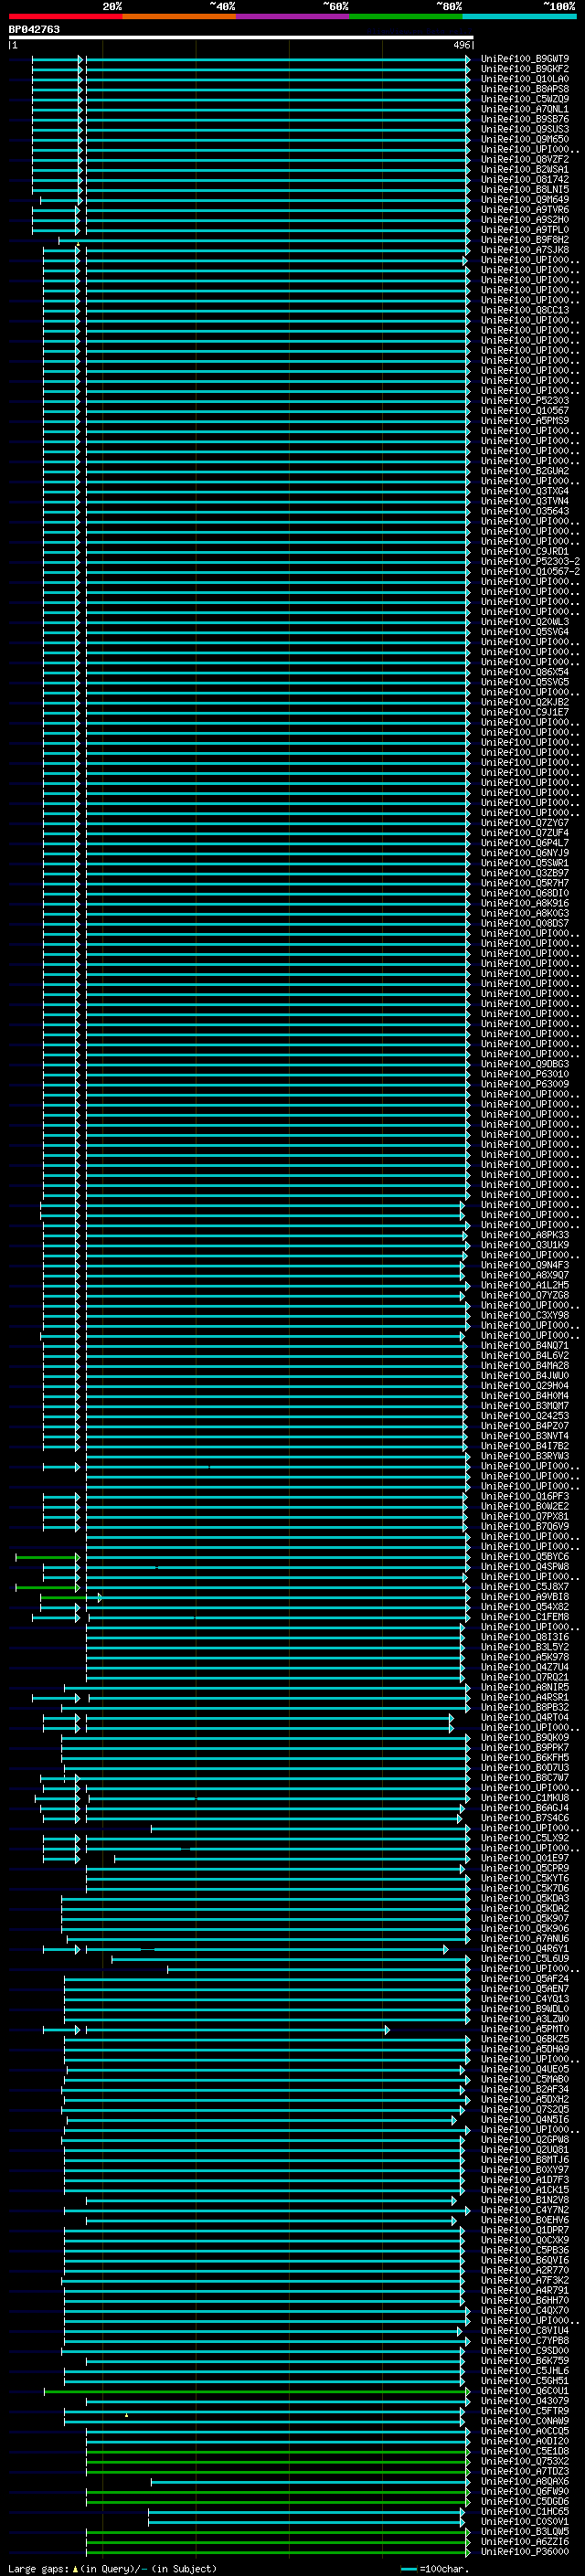585x2576 pixels.
Task: Click the orange ~40% identity legend segment
Action: point(179,16)
